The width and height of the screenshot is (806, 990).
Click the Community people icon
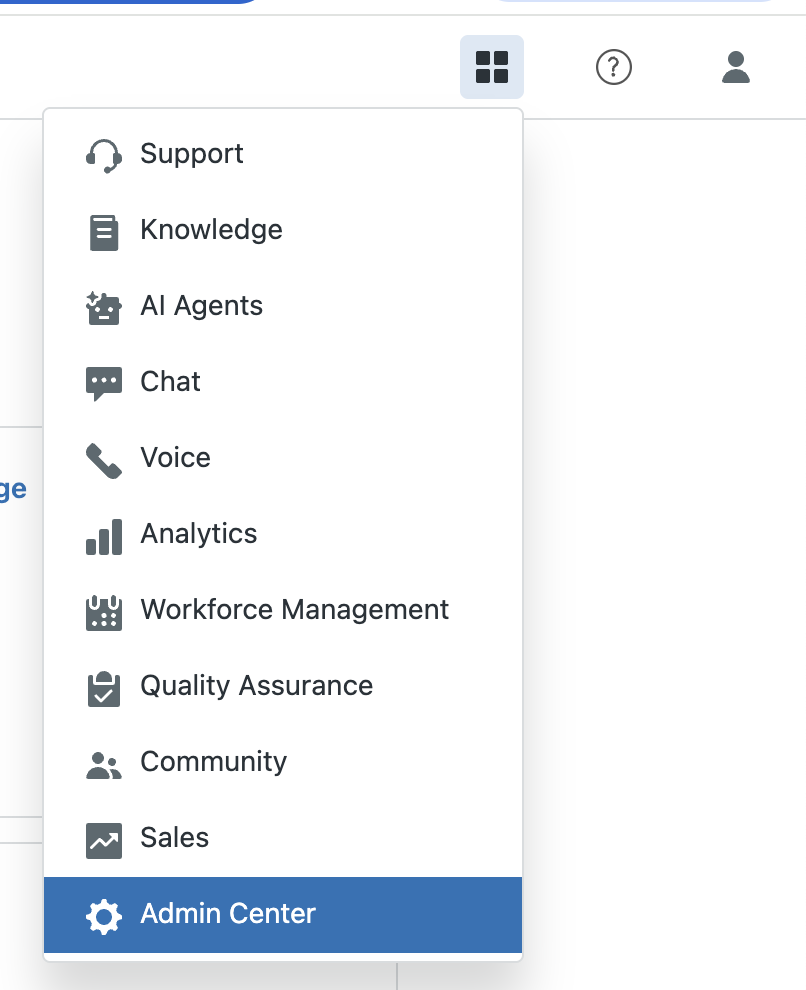103,761
